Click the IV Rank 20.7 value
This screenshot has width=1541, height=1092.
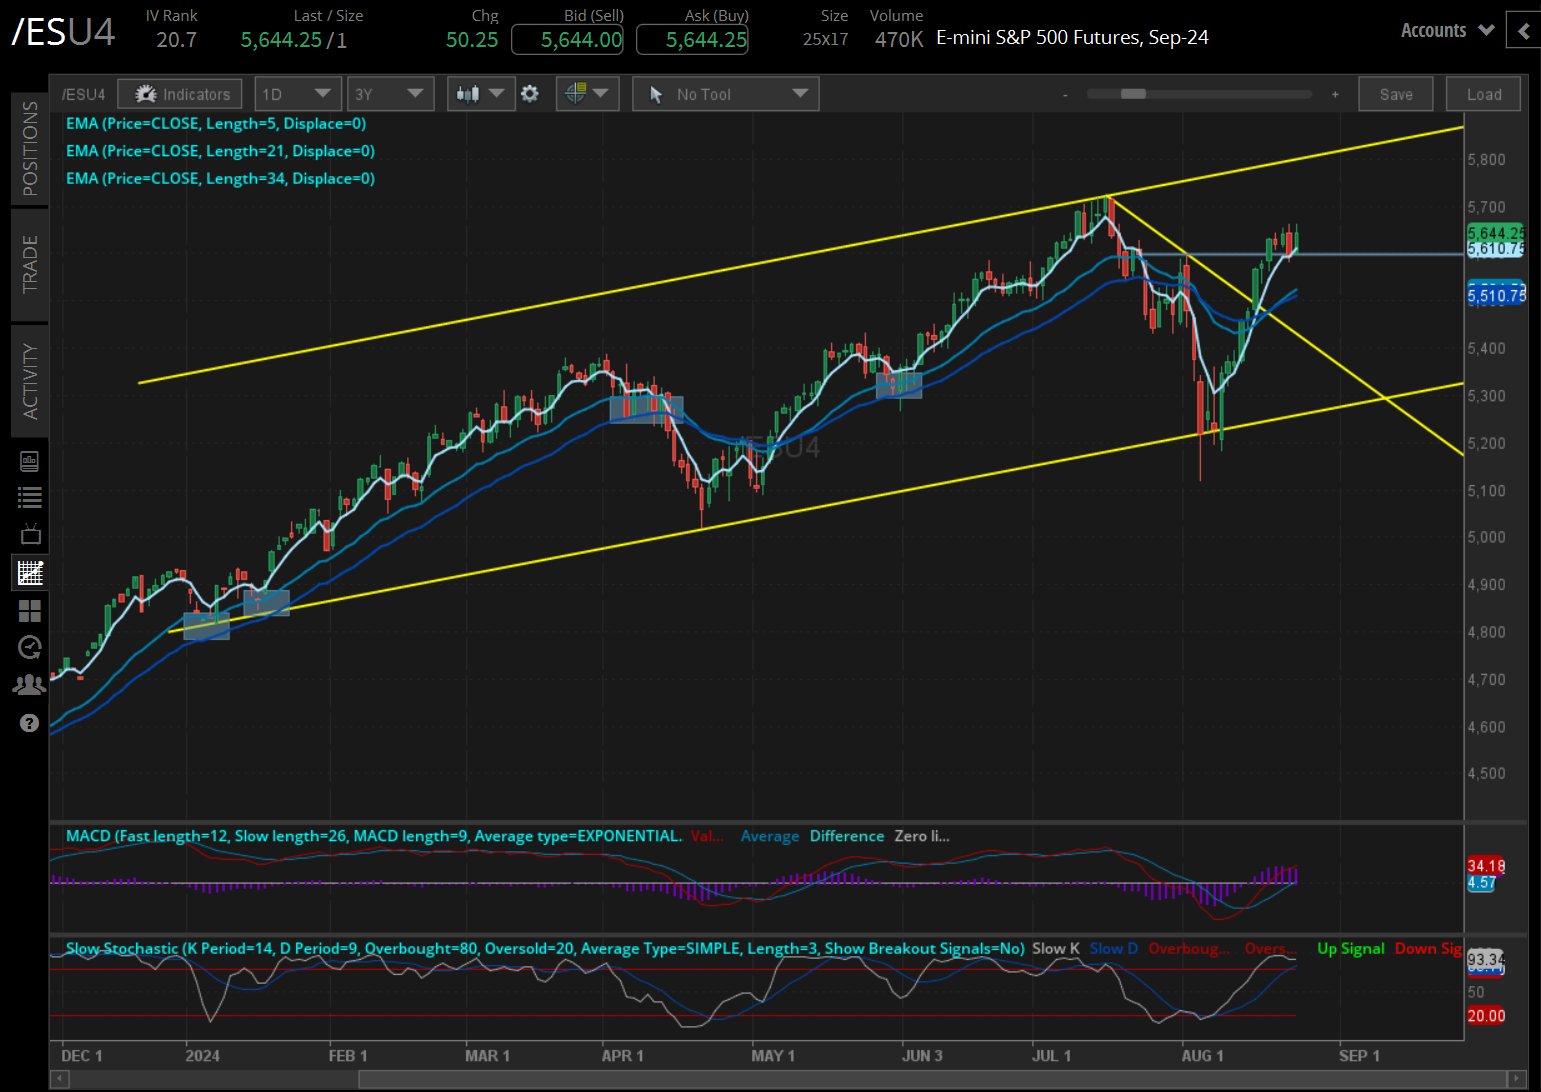click(177, 40)
